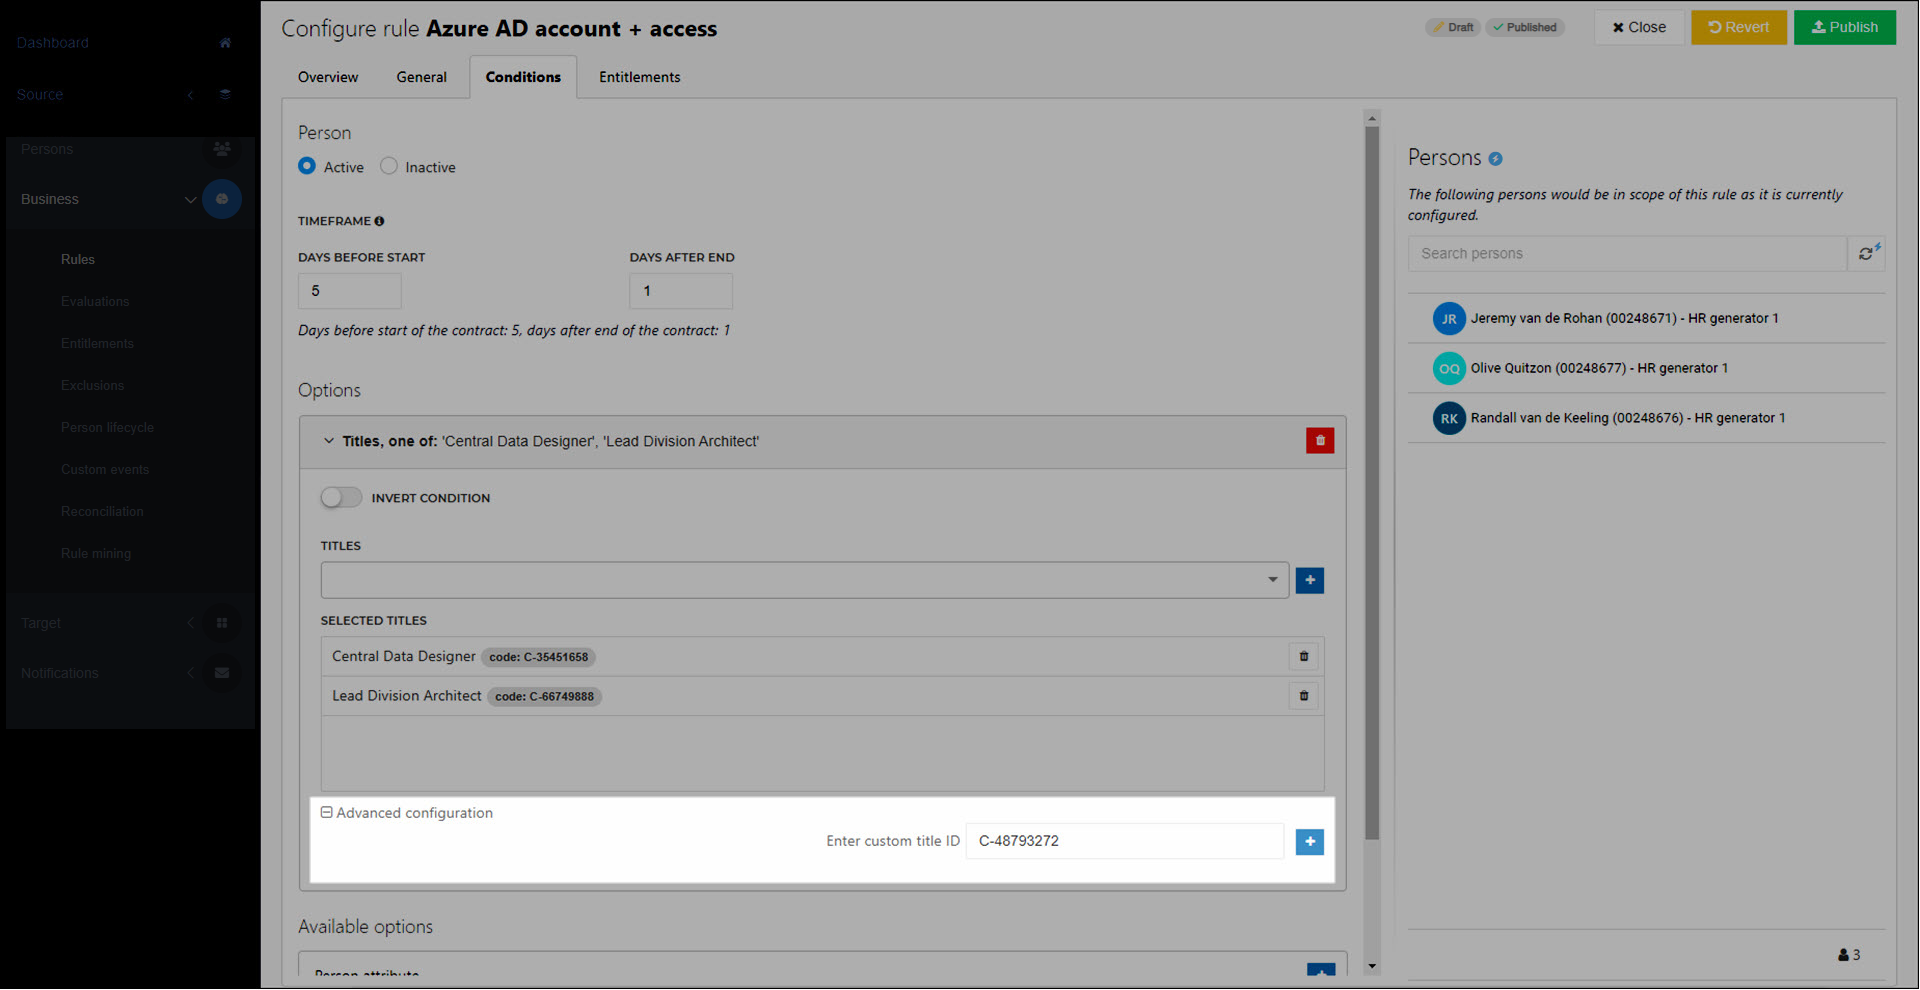Click the Revert button
1920x990 pixels.
coord(1739,27)
